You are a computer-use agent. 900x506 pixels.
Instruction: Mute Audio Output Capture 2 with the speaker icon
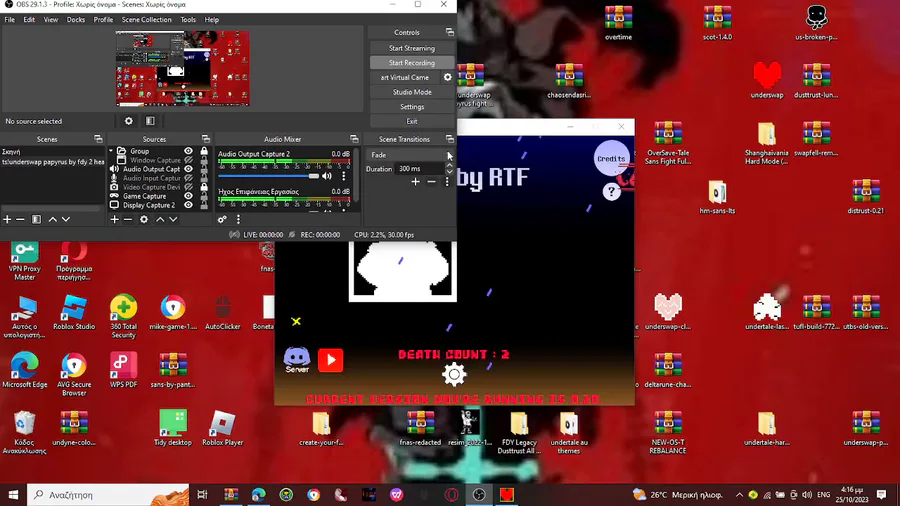pos(327,176)
